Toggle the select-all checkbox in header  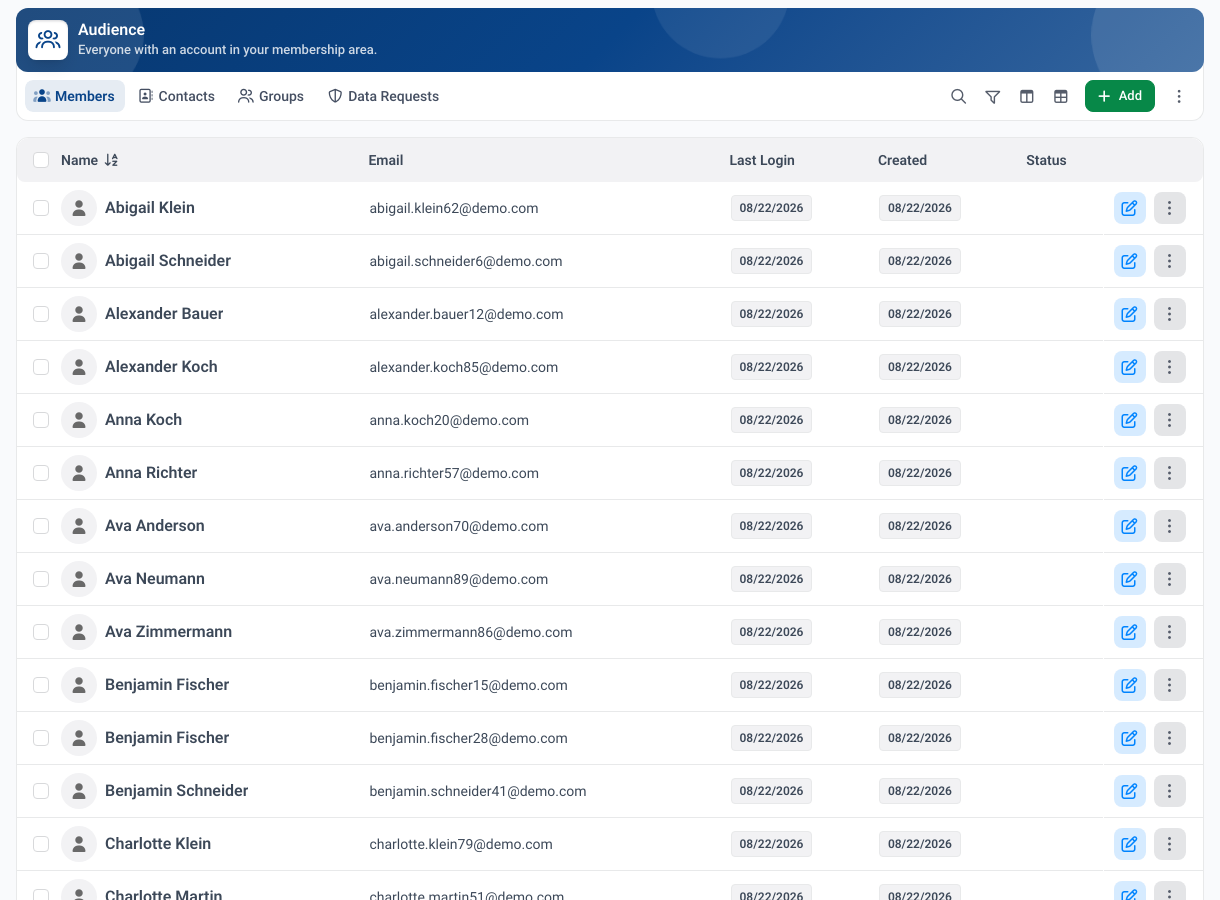click(x=41, y=160)
